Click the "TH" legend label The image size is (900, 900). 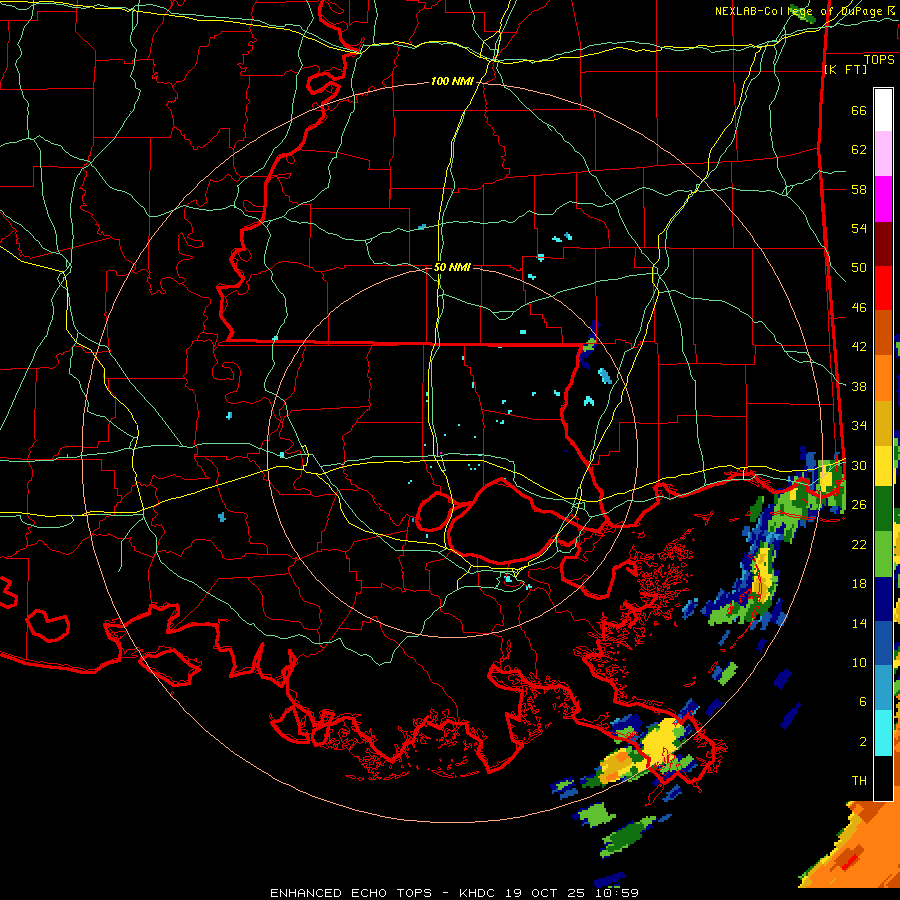click(x=859, y=781)
